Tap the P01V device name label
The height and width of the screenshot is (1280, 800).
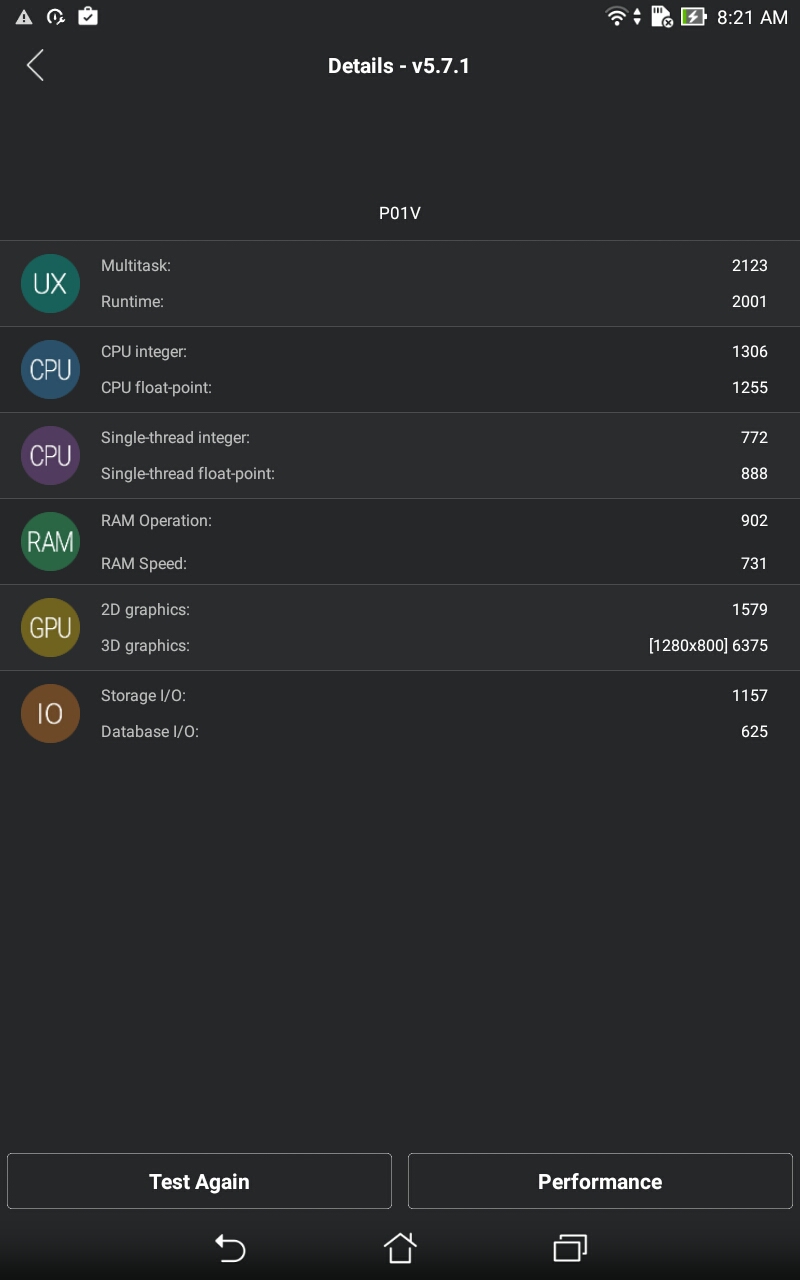[x=399, y=213]
